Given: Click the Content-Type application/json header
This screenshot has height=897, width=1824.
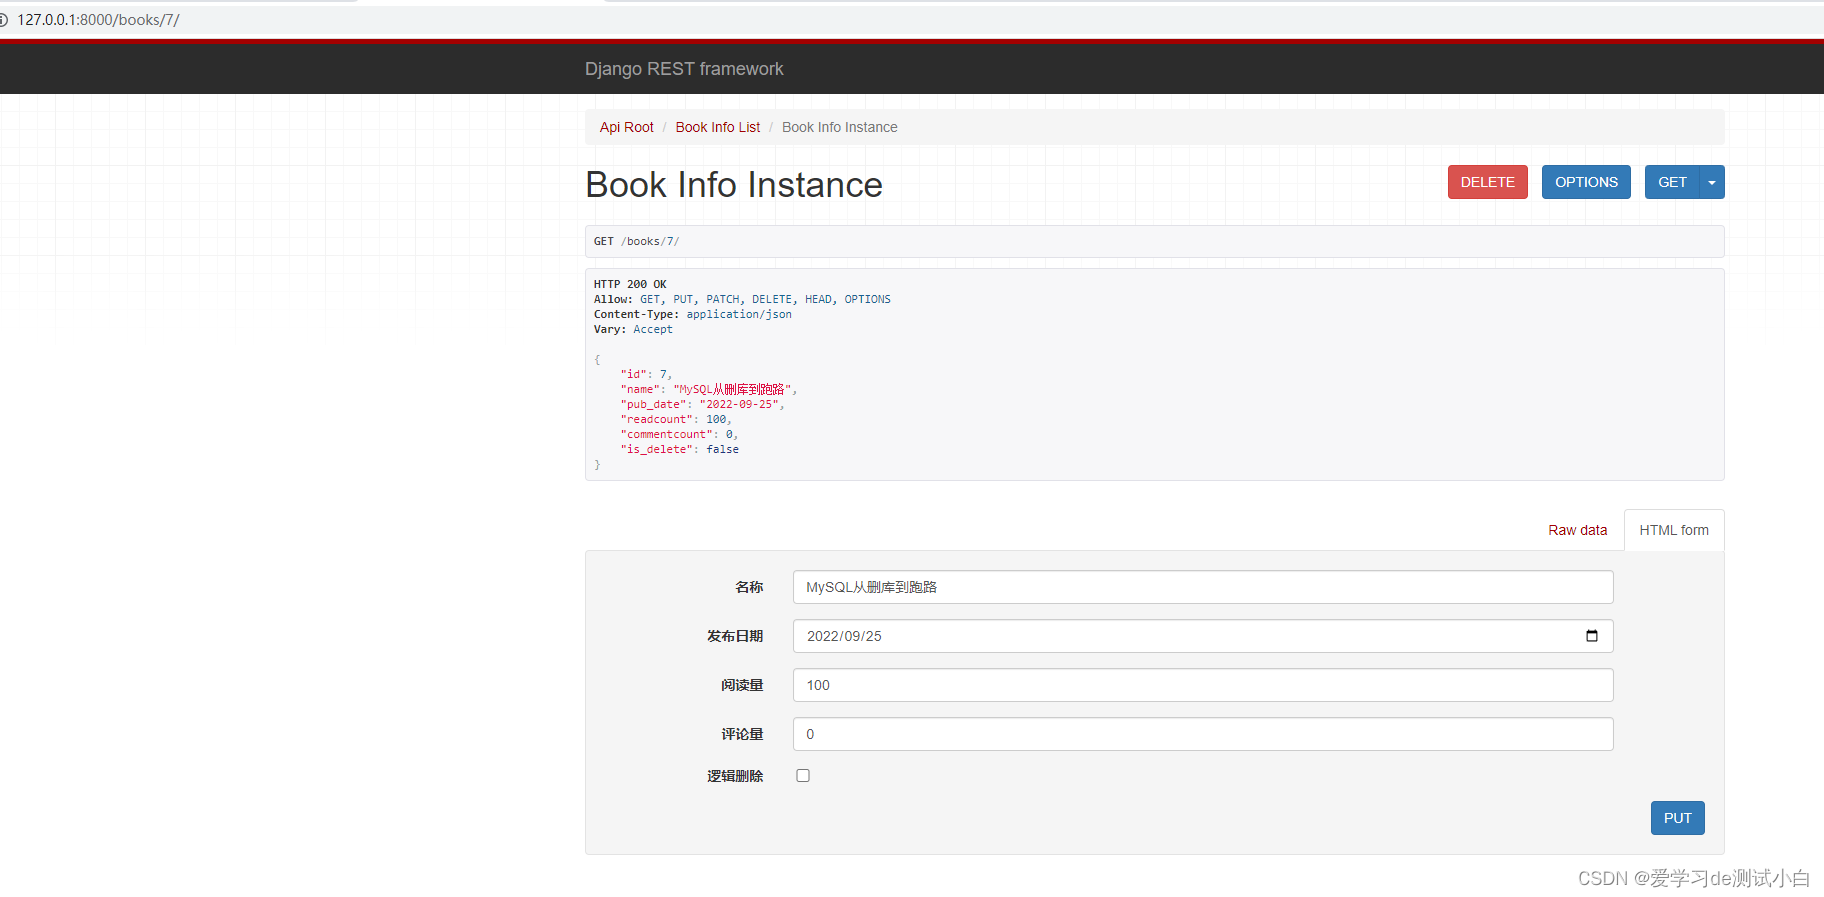Looking at the screenshot, I should (692, 314).
